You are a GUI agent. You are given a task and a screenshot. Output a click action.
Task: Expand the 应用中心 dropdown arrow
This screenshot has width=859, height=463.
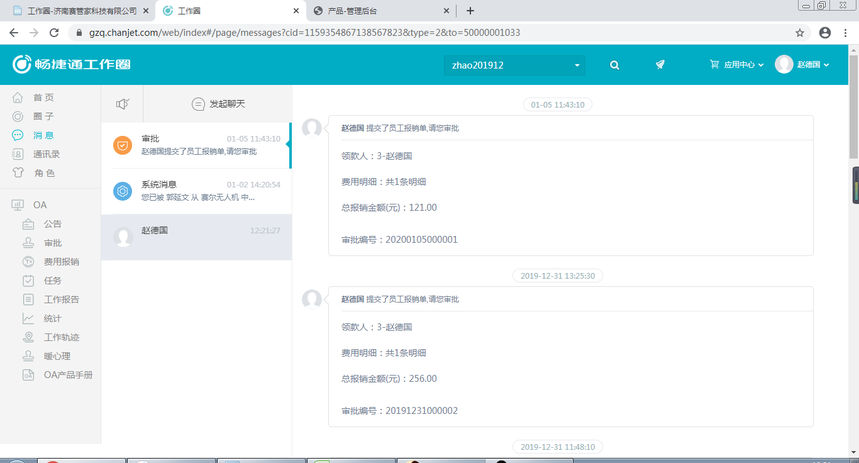coord(761,65)
